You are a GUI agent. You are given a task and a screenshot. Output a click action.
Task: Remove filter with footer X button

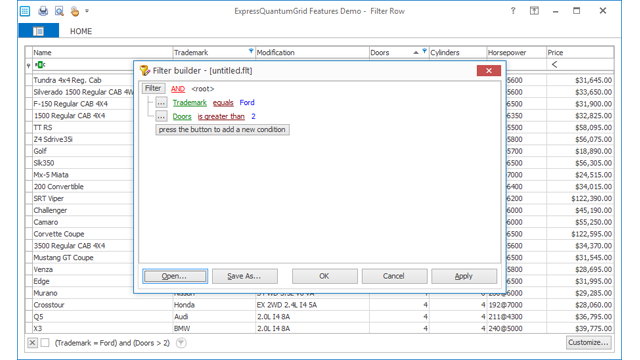click(x=32, y=343)
